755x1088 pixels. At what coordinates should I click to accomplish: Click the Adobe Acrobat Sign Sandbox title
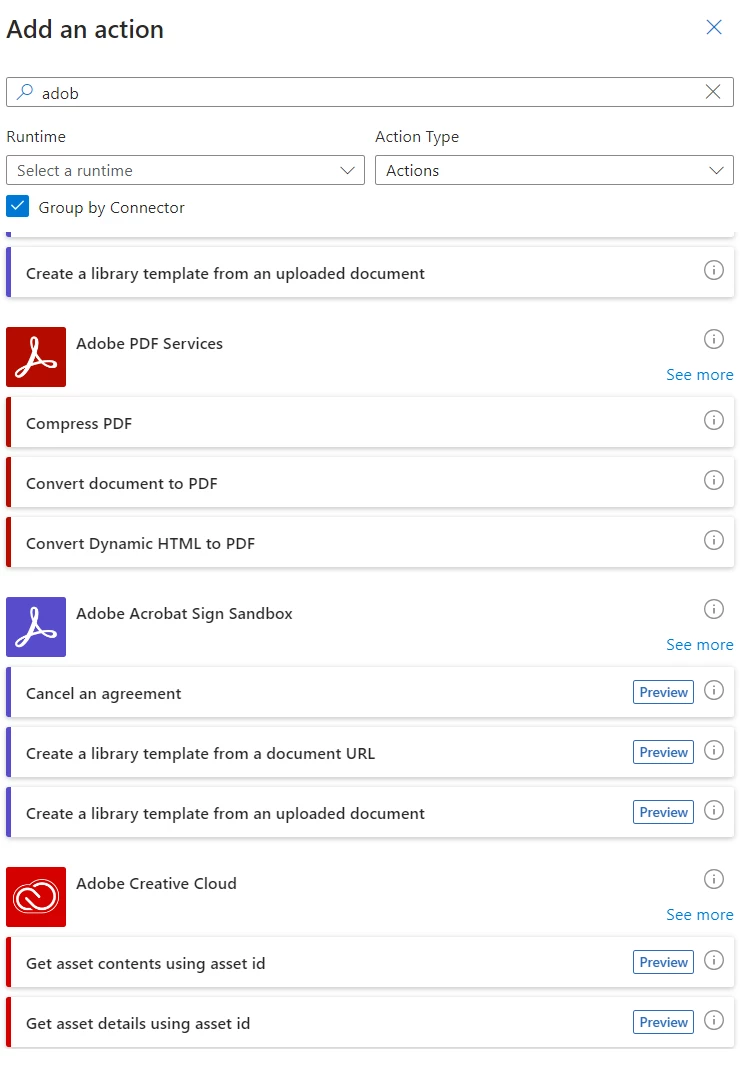(x=184, y=613)
